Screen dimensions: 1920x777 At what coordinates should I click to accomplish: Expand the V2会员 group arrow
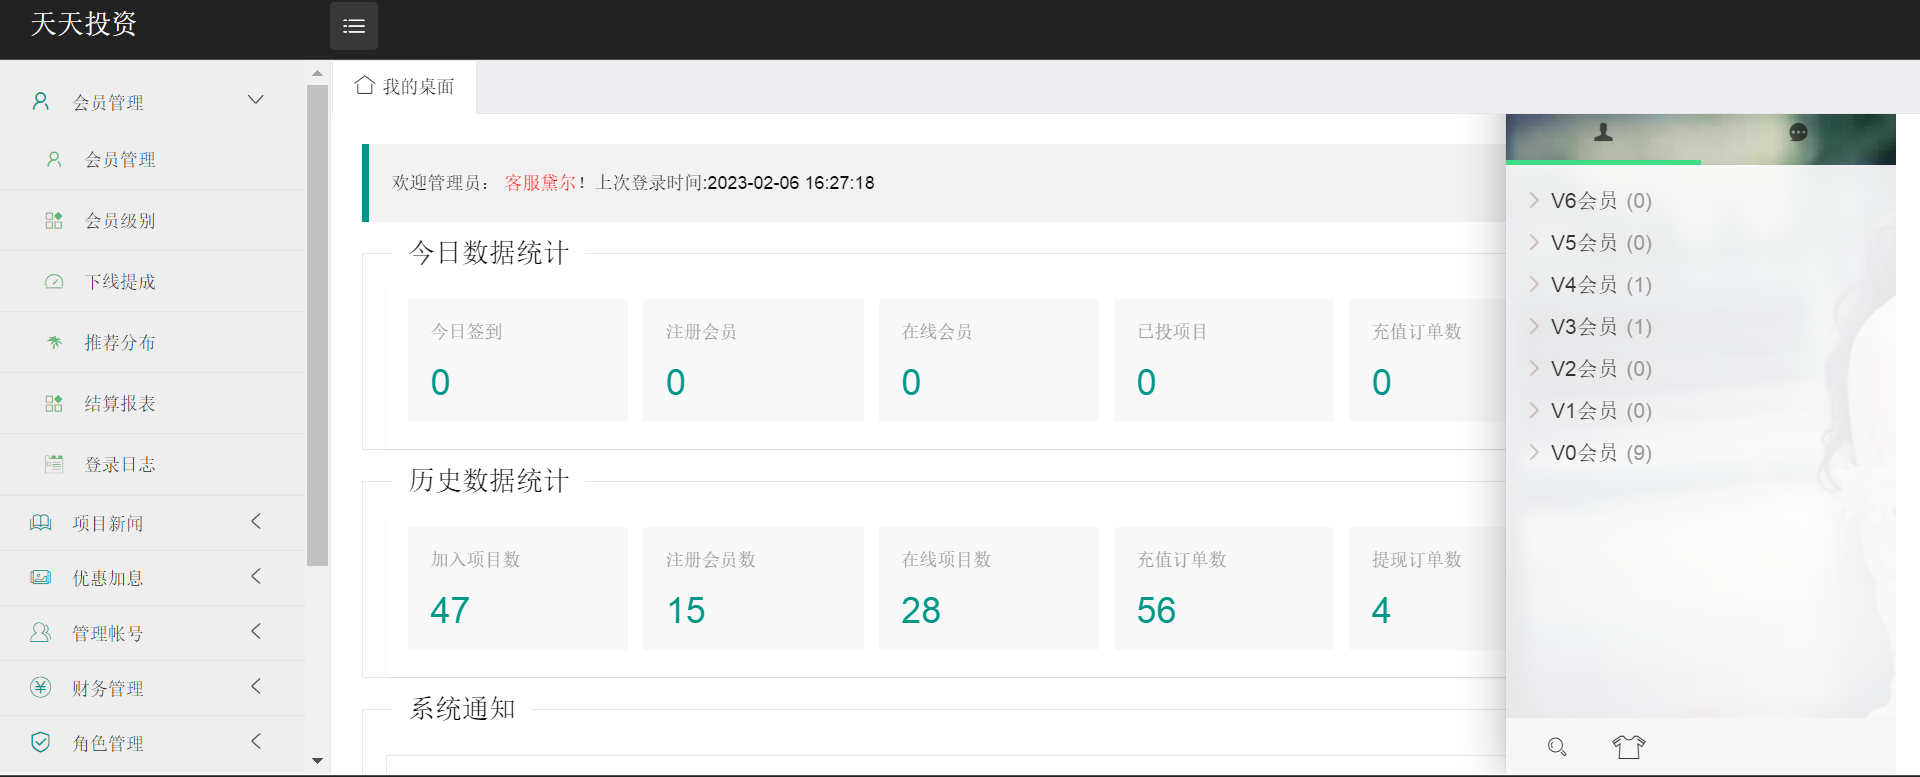click(x=1534, y=368)
